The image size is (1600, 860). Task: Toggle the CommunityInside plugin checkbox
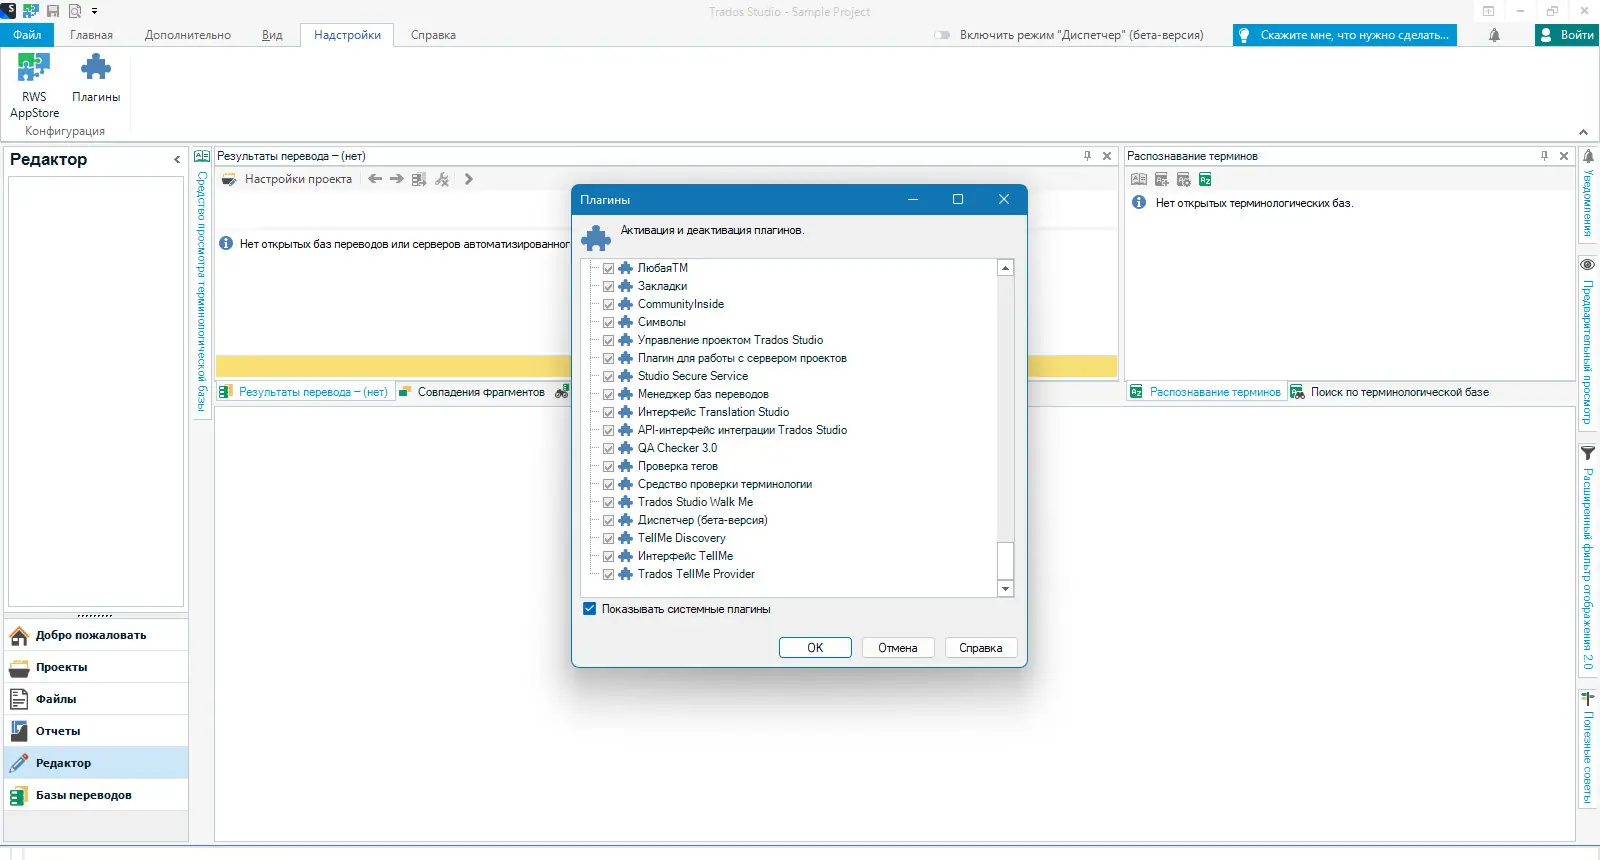tap(608, 304)
